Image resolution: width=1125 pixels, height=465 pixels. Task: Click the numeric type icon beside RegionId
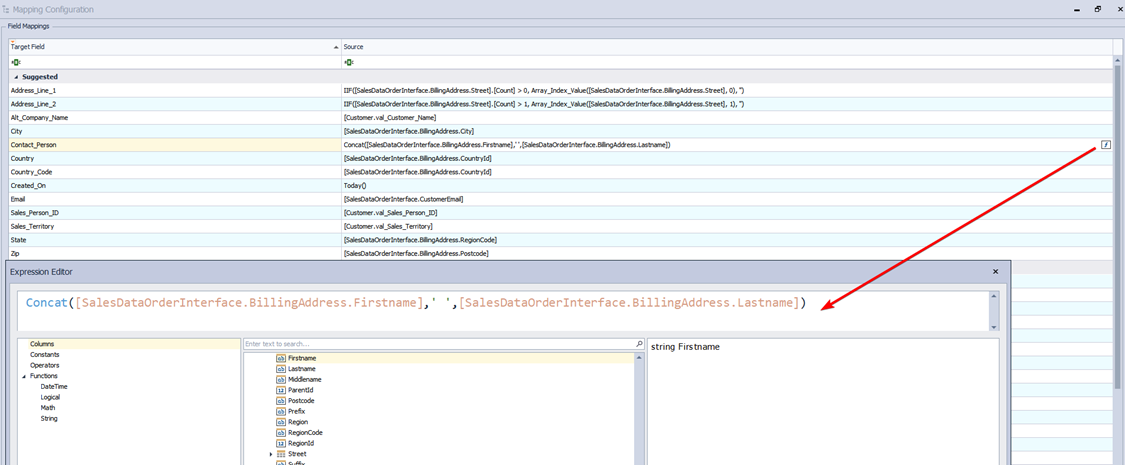[281, 443]
